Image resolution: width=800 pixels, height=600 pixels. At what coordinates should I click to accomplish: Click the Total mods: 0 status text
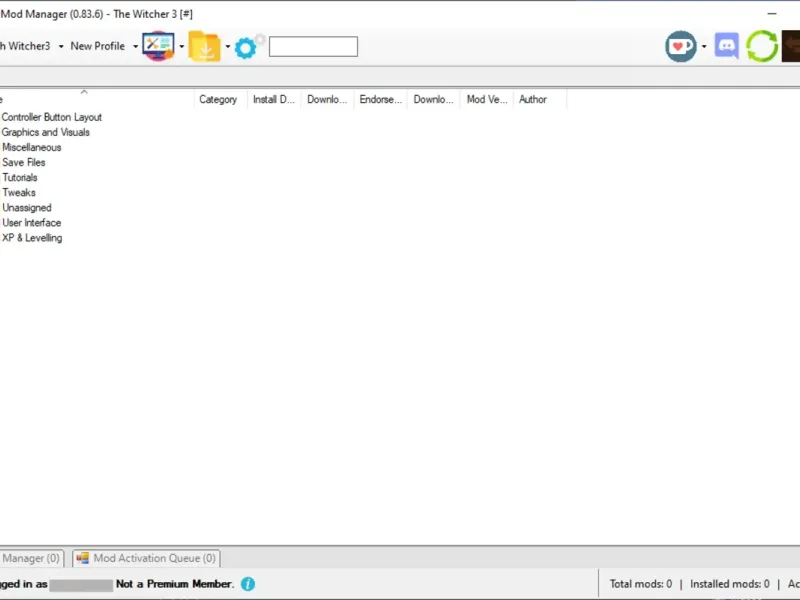pyautogui.click(x=641, y=584)
